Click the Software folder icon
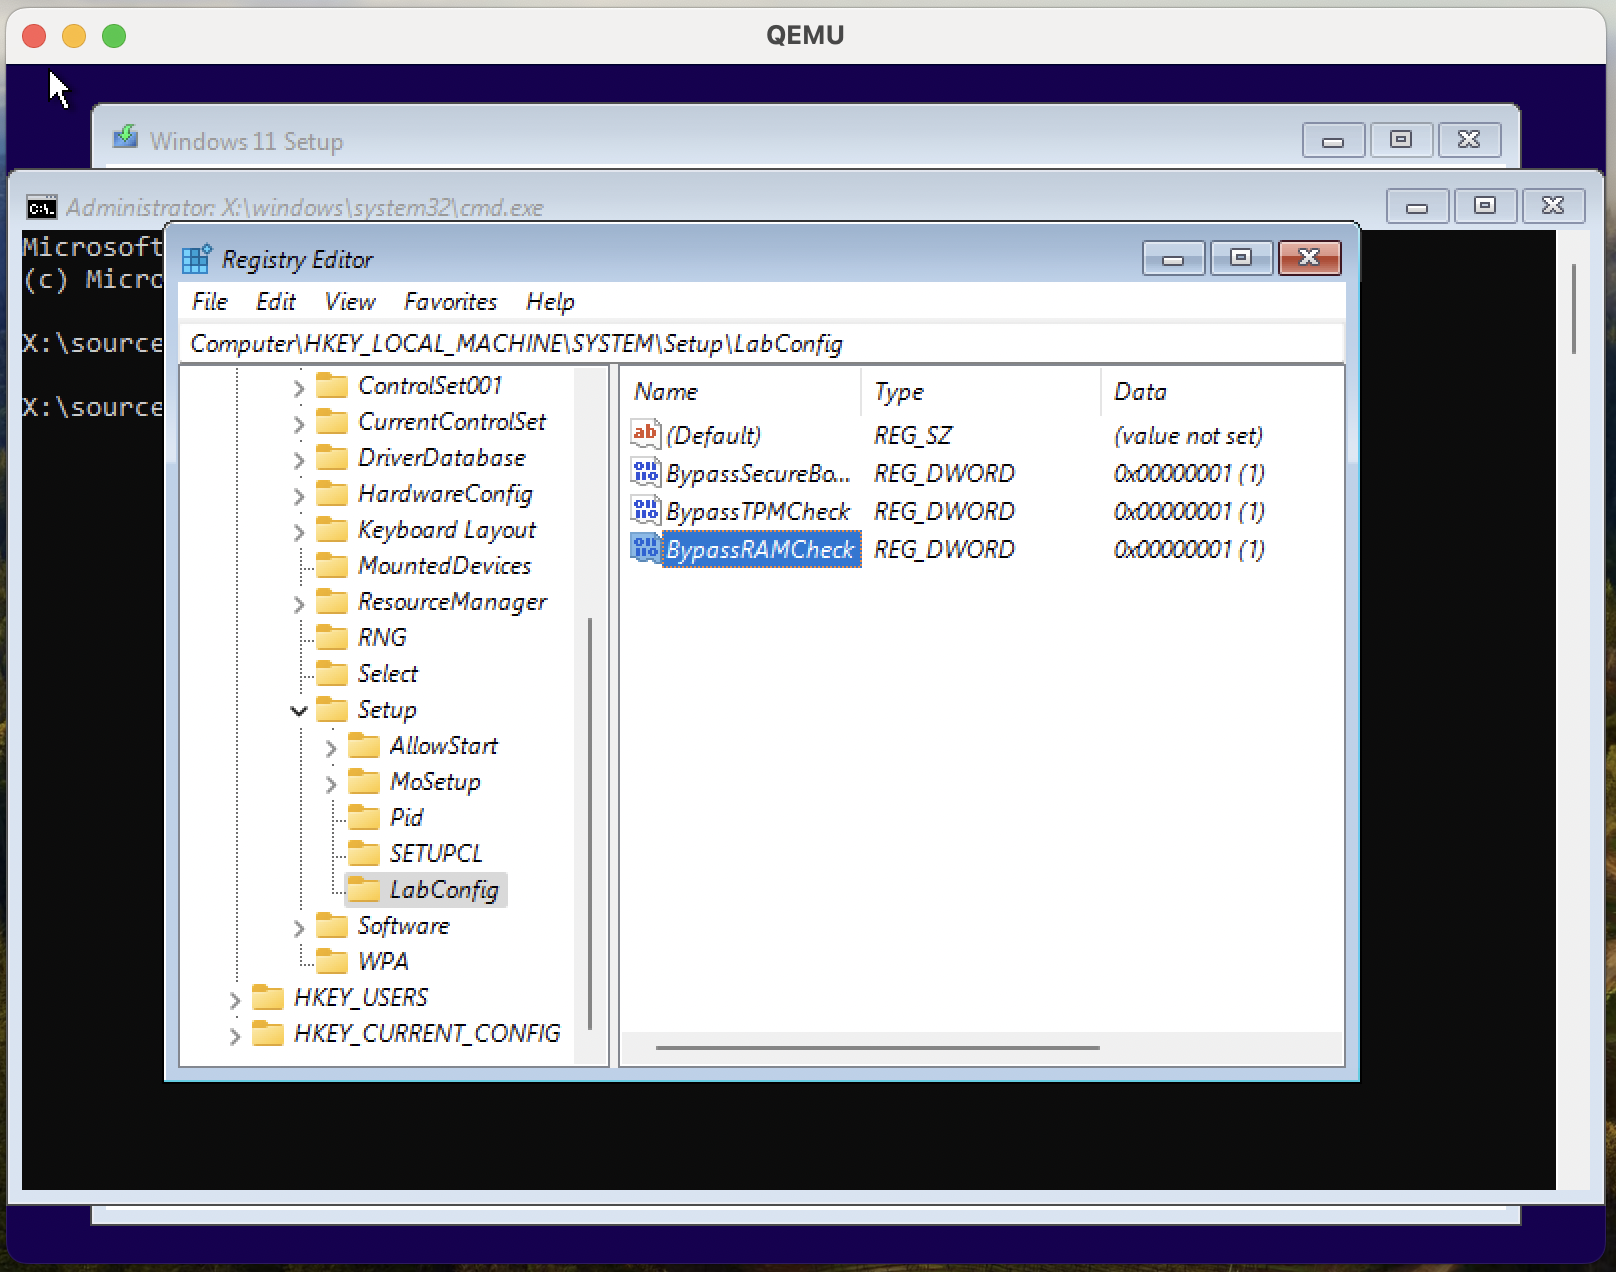The image size is (1616, 1272). click(332, 925)
